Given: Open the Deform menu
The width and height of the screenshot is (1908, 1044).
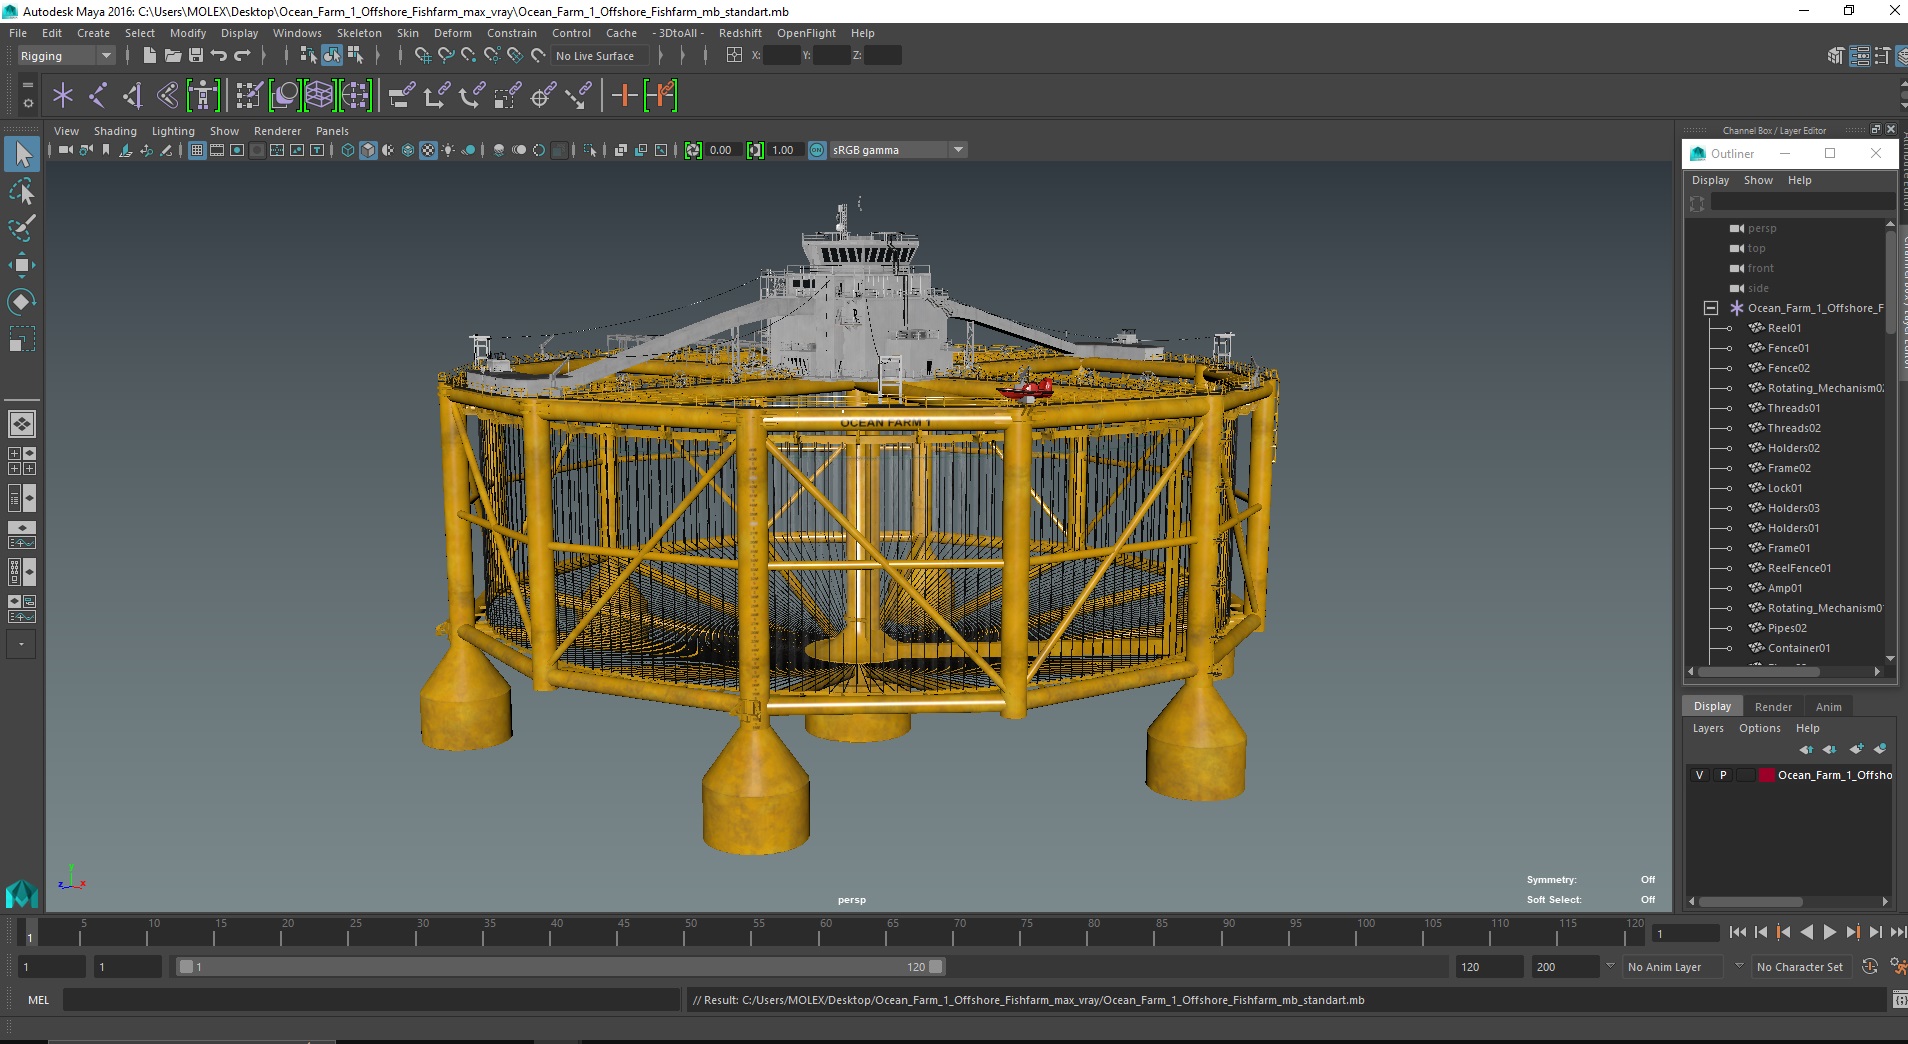Looking at the screenshot, I should pos(452,33).
